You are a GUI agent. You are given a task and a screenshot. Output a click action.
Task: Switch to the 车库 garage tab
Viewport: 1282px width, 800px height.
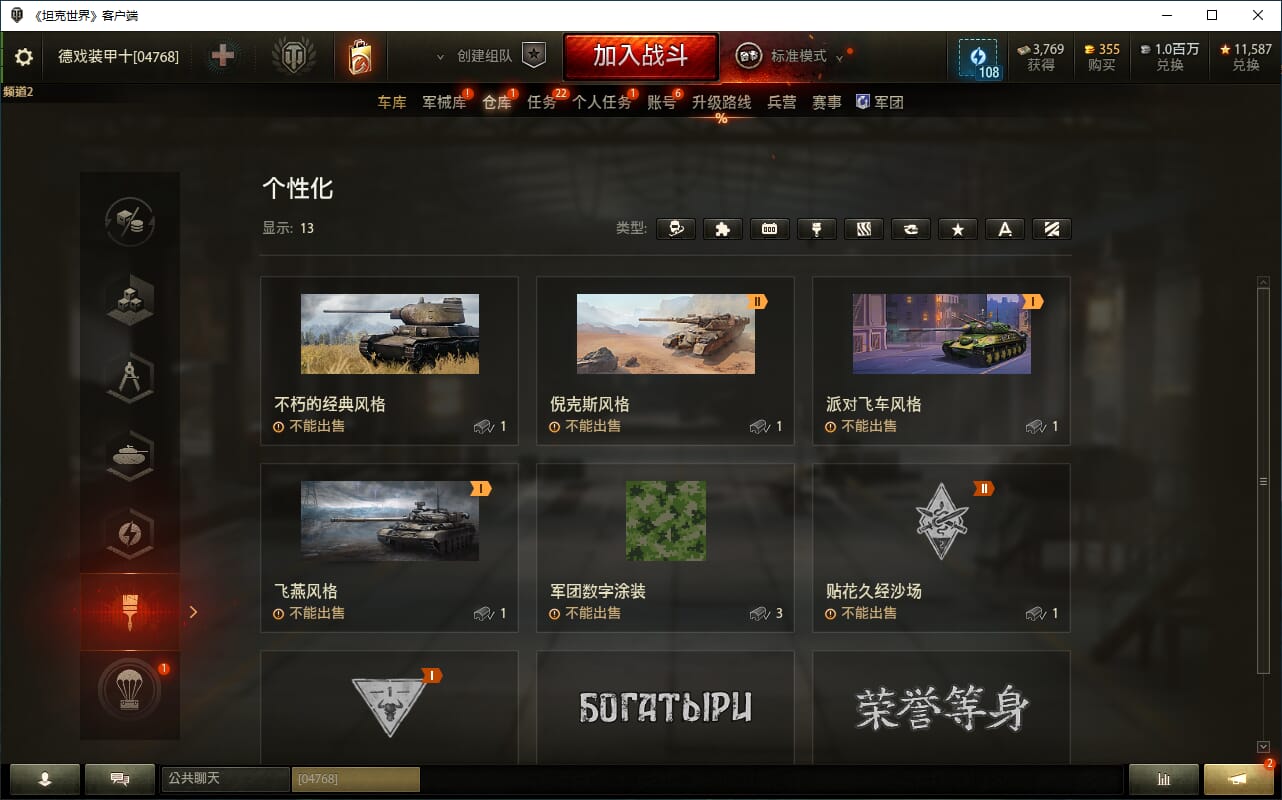tap(392, 102)
